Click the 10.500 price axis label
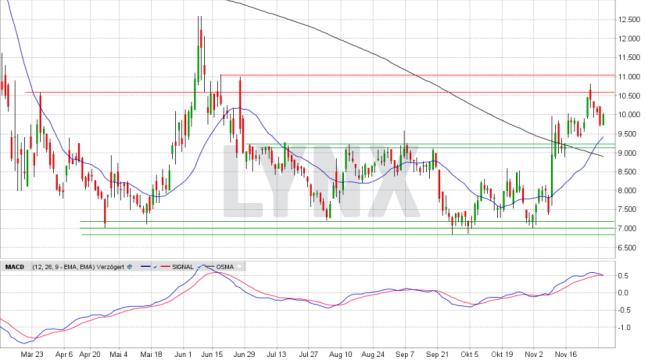 click(629, 96)
